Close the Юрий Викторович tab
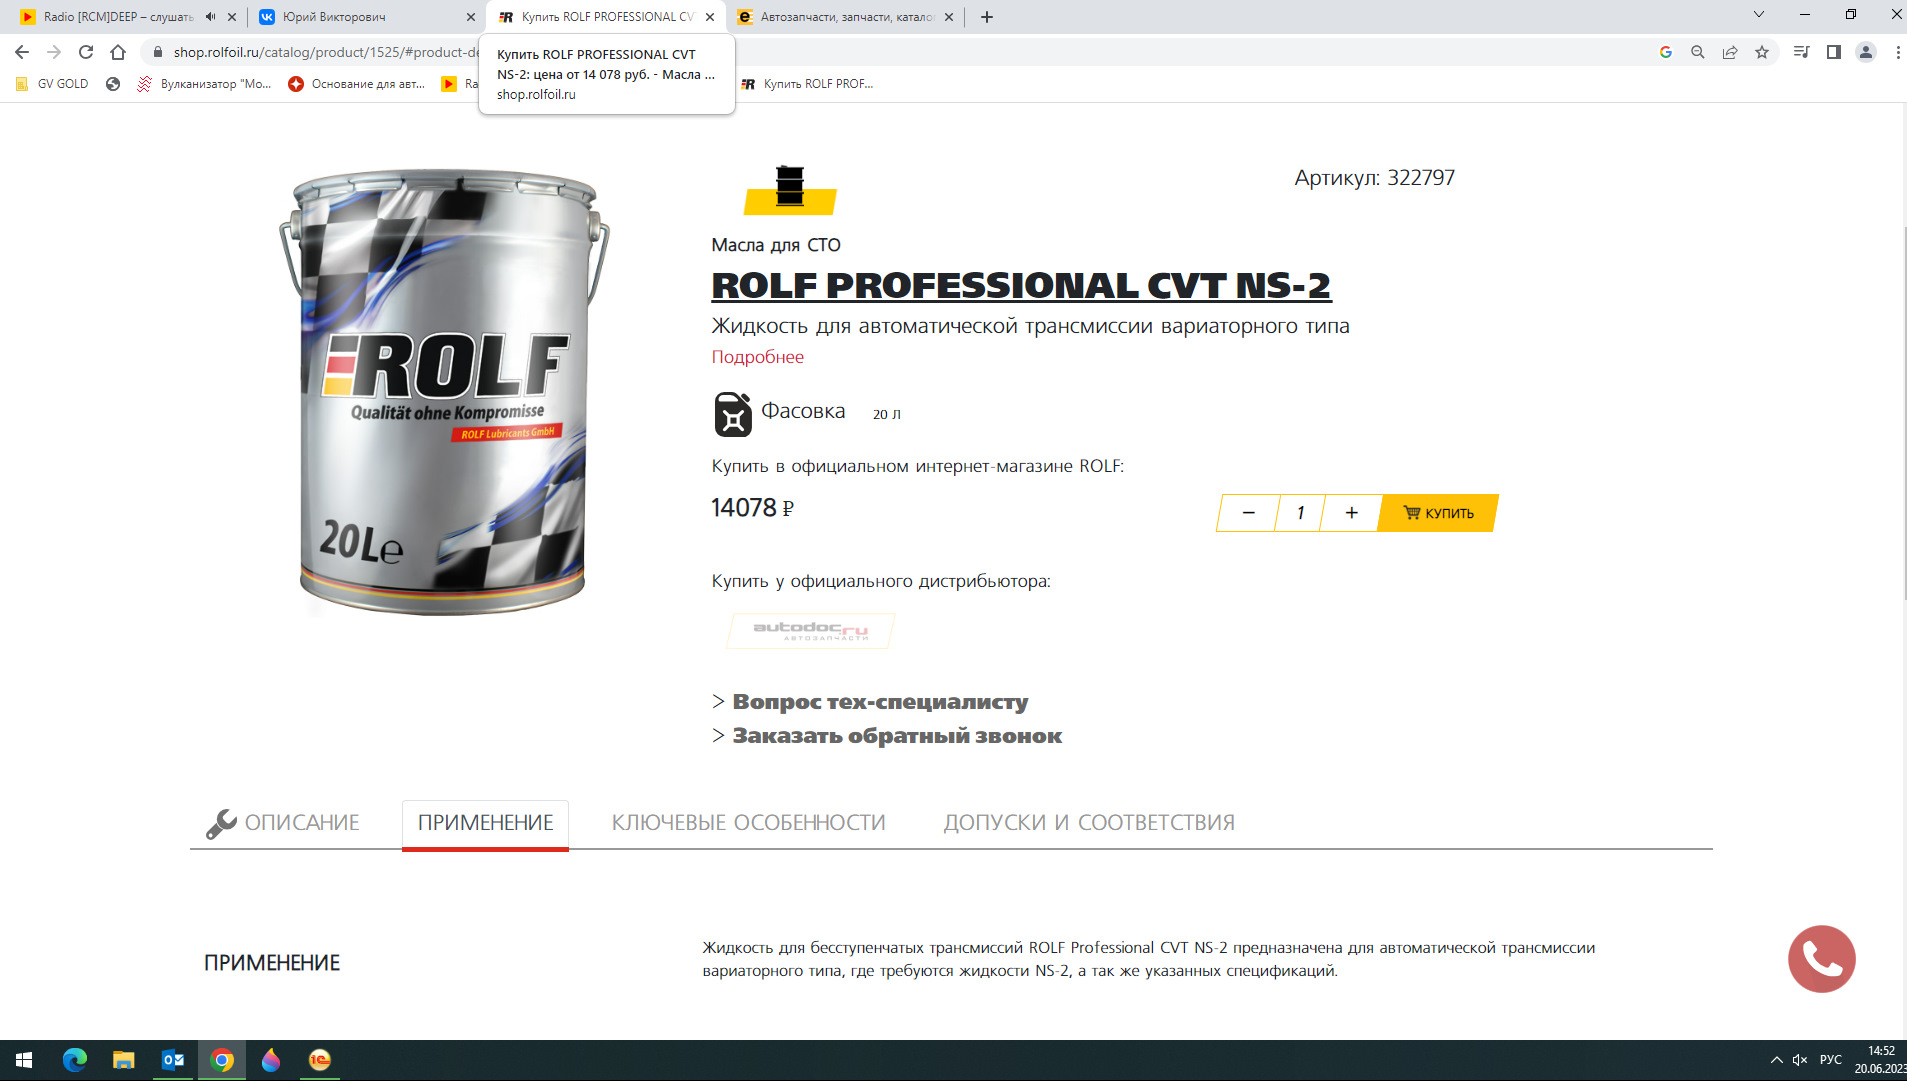The image size is (1907, 1081). tap(471, 17)
